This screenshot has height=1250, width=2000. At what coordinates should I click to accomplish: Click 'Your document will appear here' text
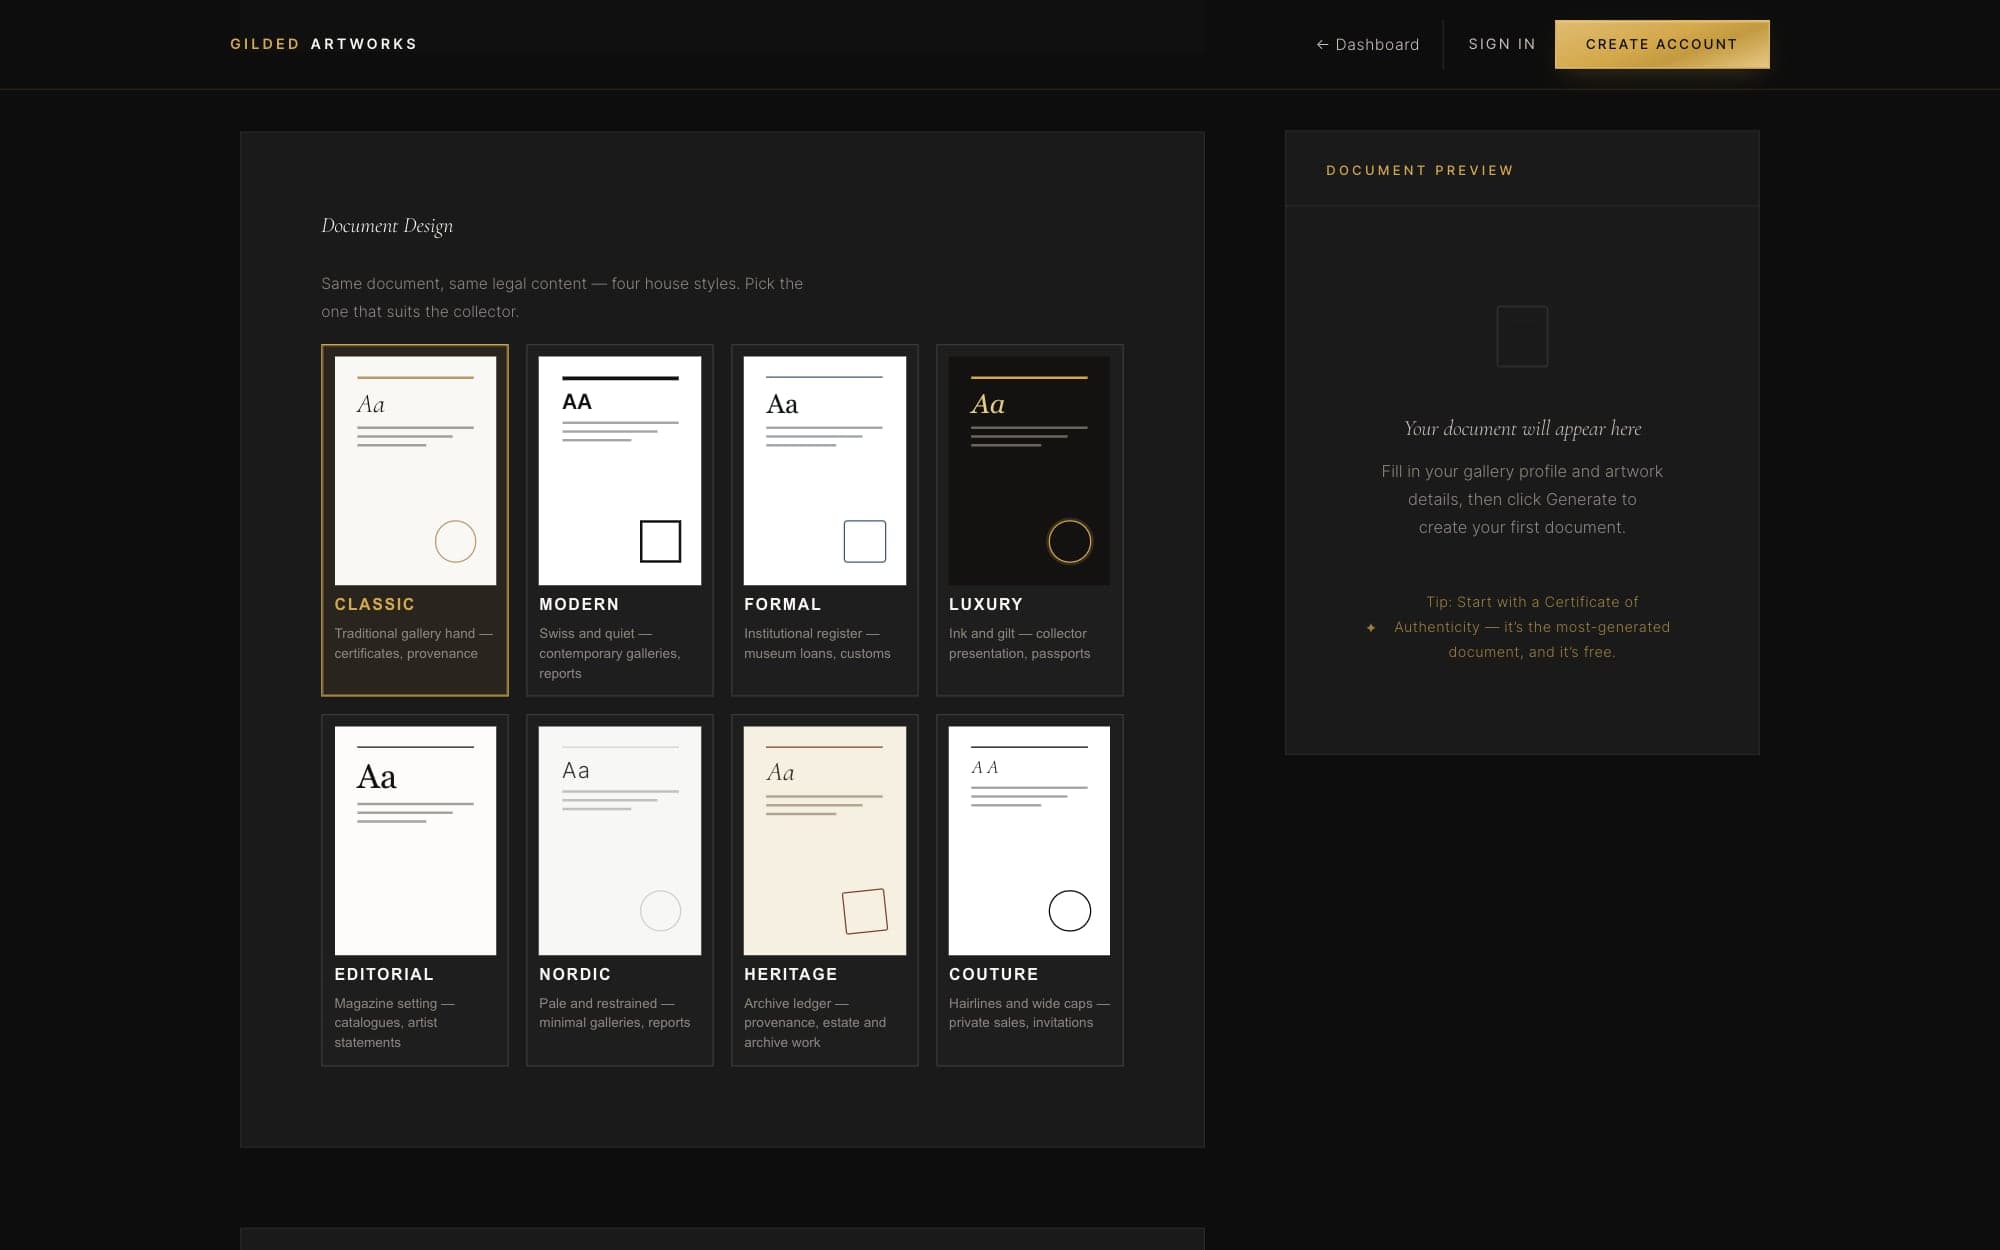click(x=1522, y=429)
